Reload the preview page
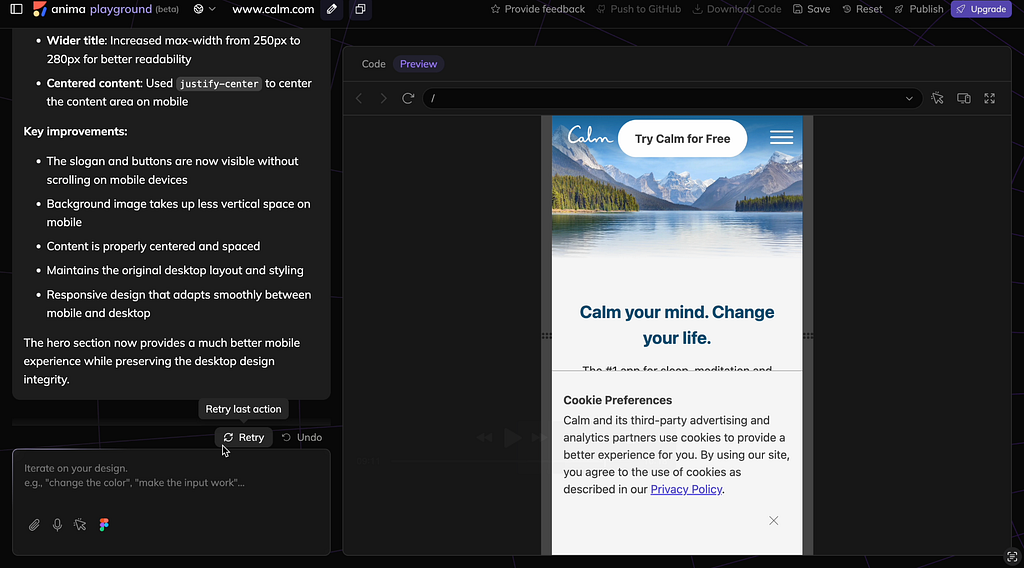1024x568 pixels. pos(408,99)
